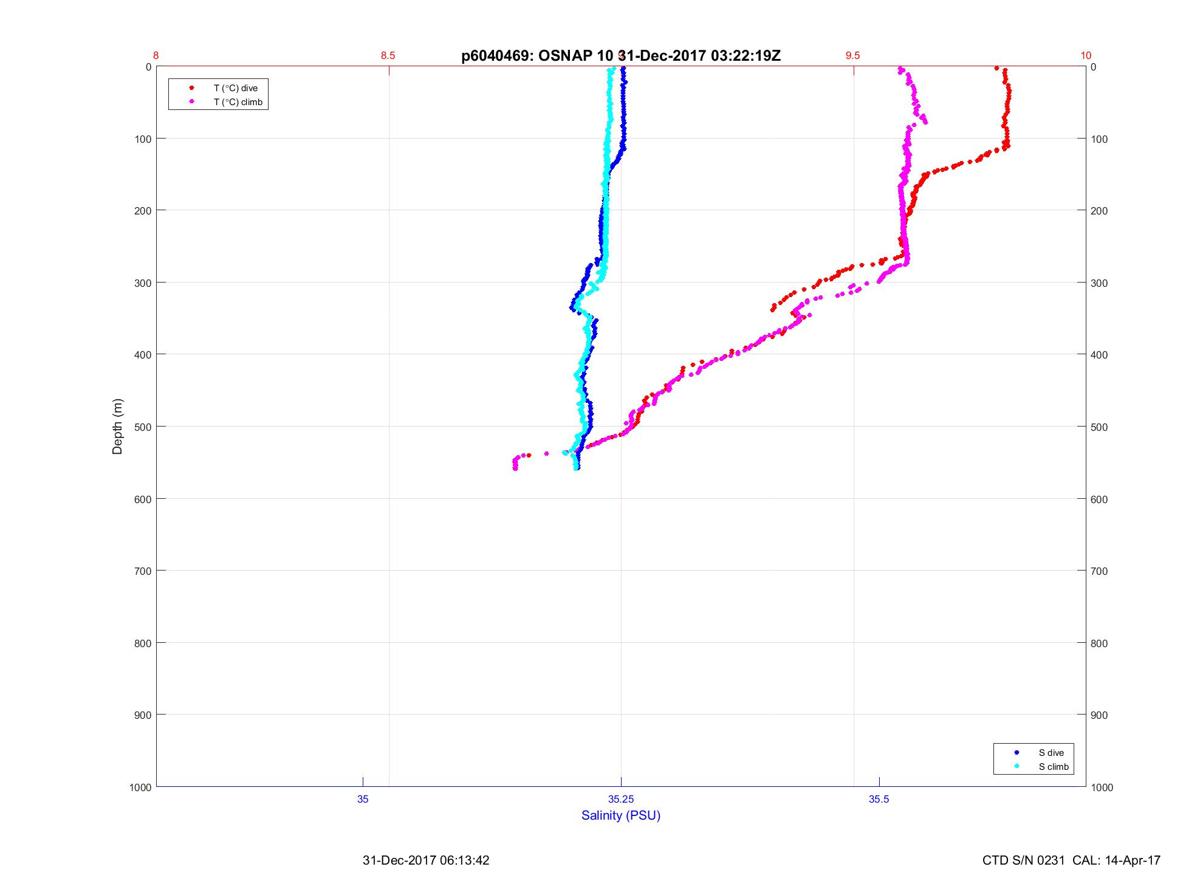Select the 'T (°C) dive' legend entry
The image size is (1200, 885).
pyautogui.click(x=236, y=88)
